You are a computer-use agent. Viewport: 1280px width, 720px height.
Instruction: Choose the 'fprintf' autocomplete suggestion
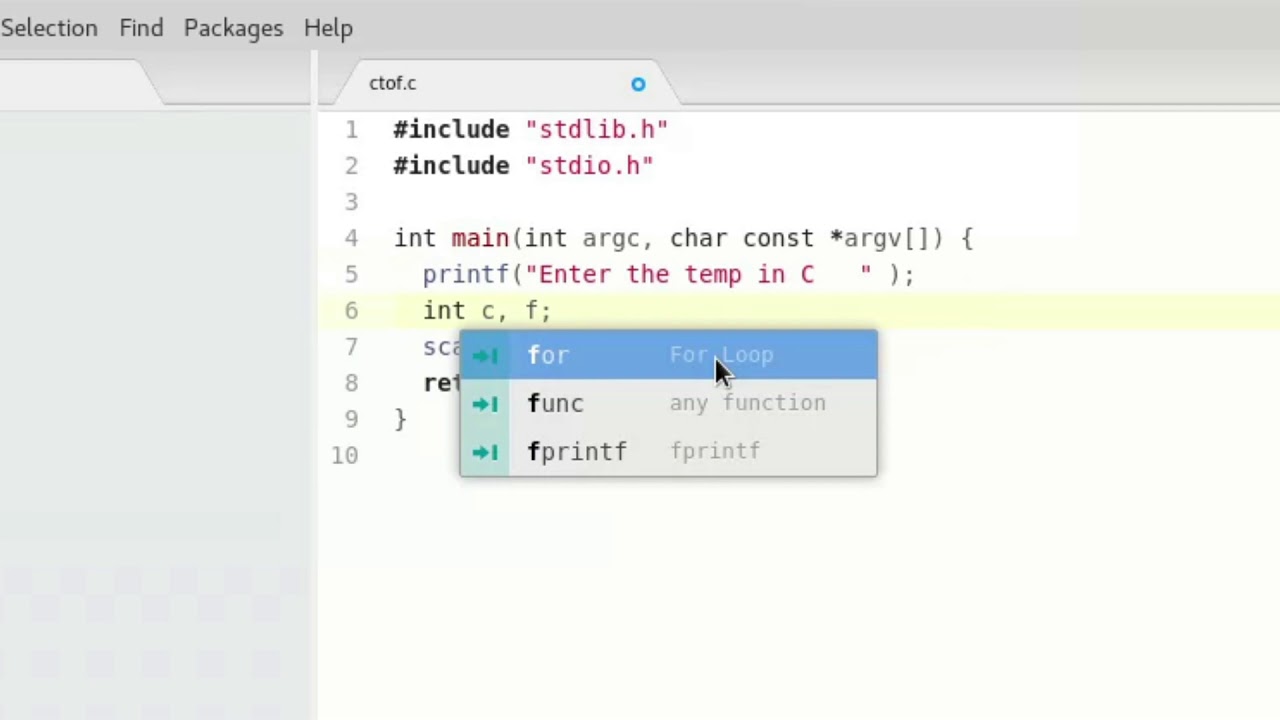pyautogui.click(x=668, y=451)
